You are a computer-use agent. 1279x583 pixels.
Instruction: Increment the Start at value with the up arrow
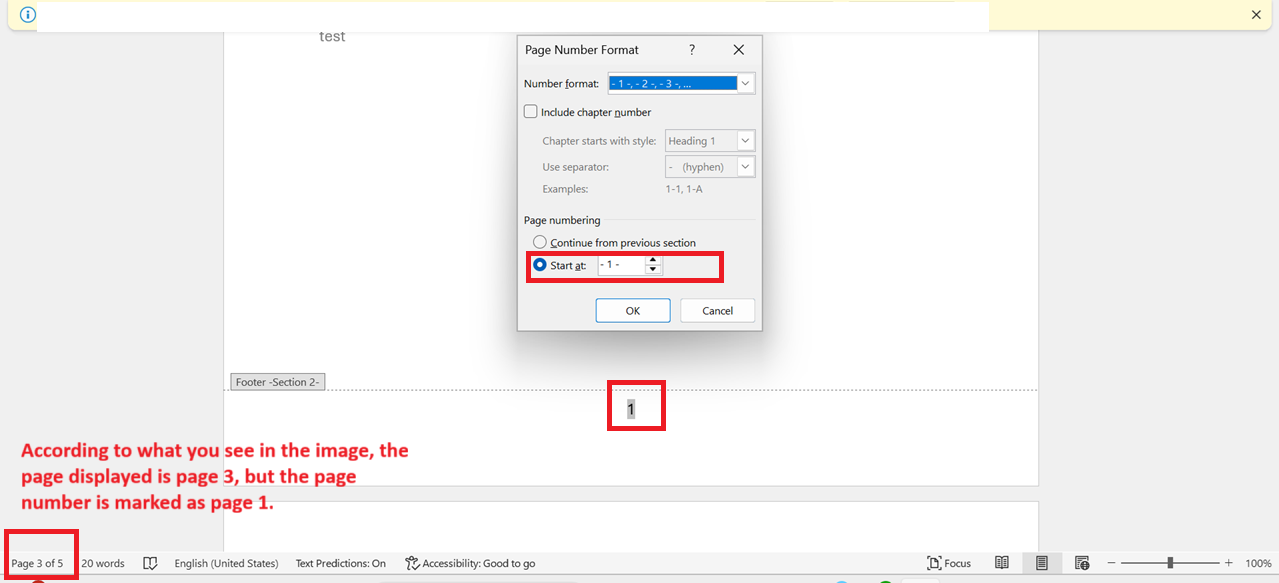(x=653, y=260)
